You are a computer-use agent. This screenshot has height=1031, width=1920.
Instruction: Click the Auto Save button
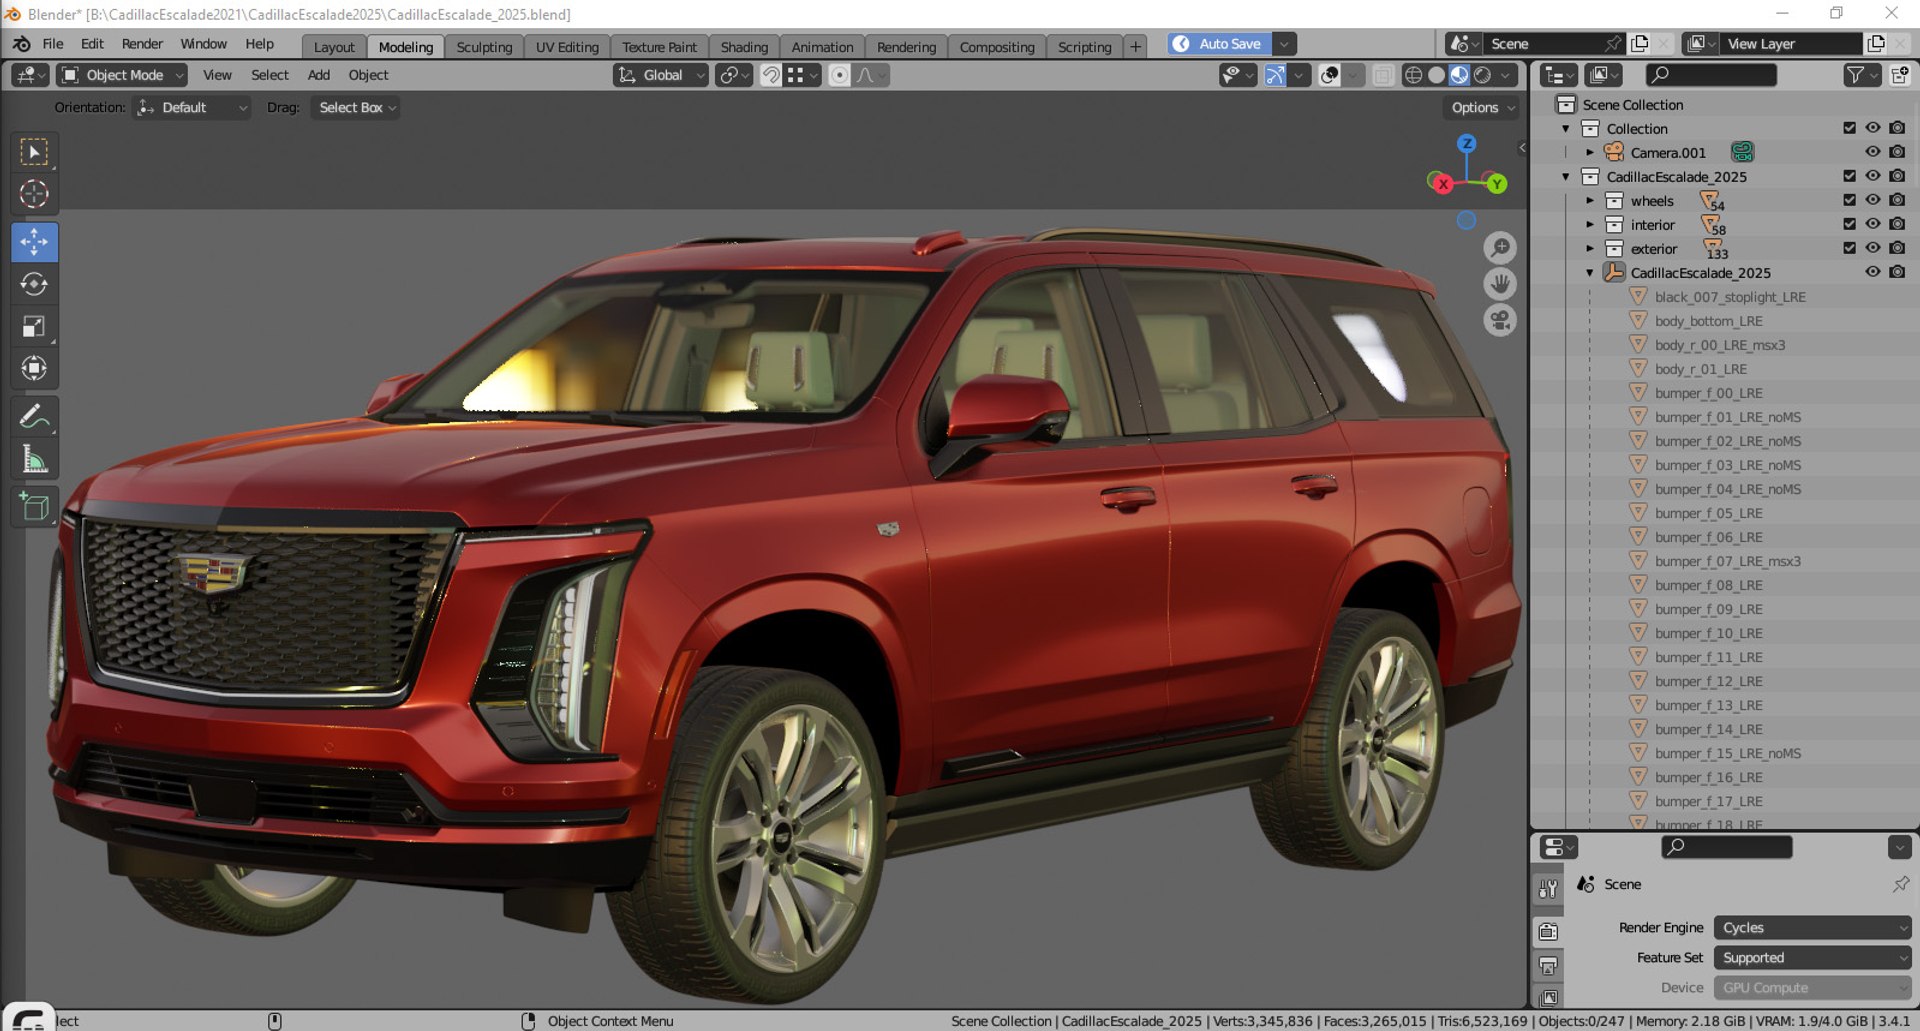tap(1220, 44)
